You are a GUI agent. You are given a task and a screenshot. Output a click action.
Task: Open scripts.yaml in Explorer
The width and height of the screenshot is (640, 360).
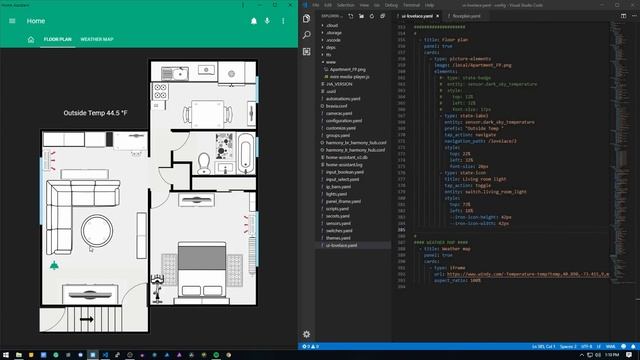coord(338,209)
